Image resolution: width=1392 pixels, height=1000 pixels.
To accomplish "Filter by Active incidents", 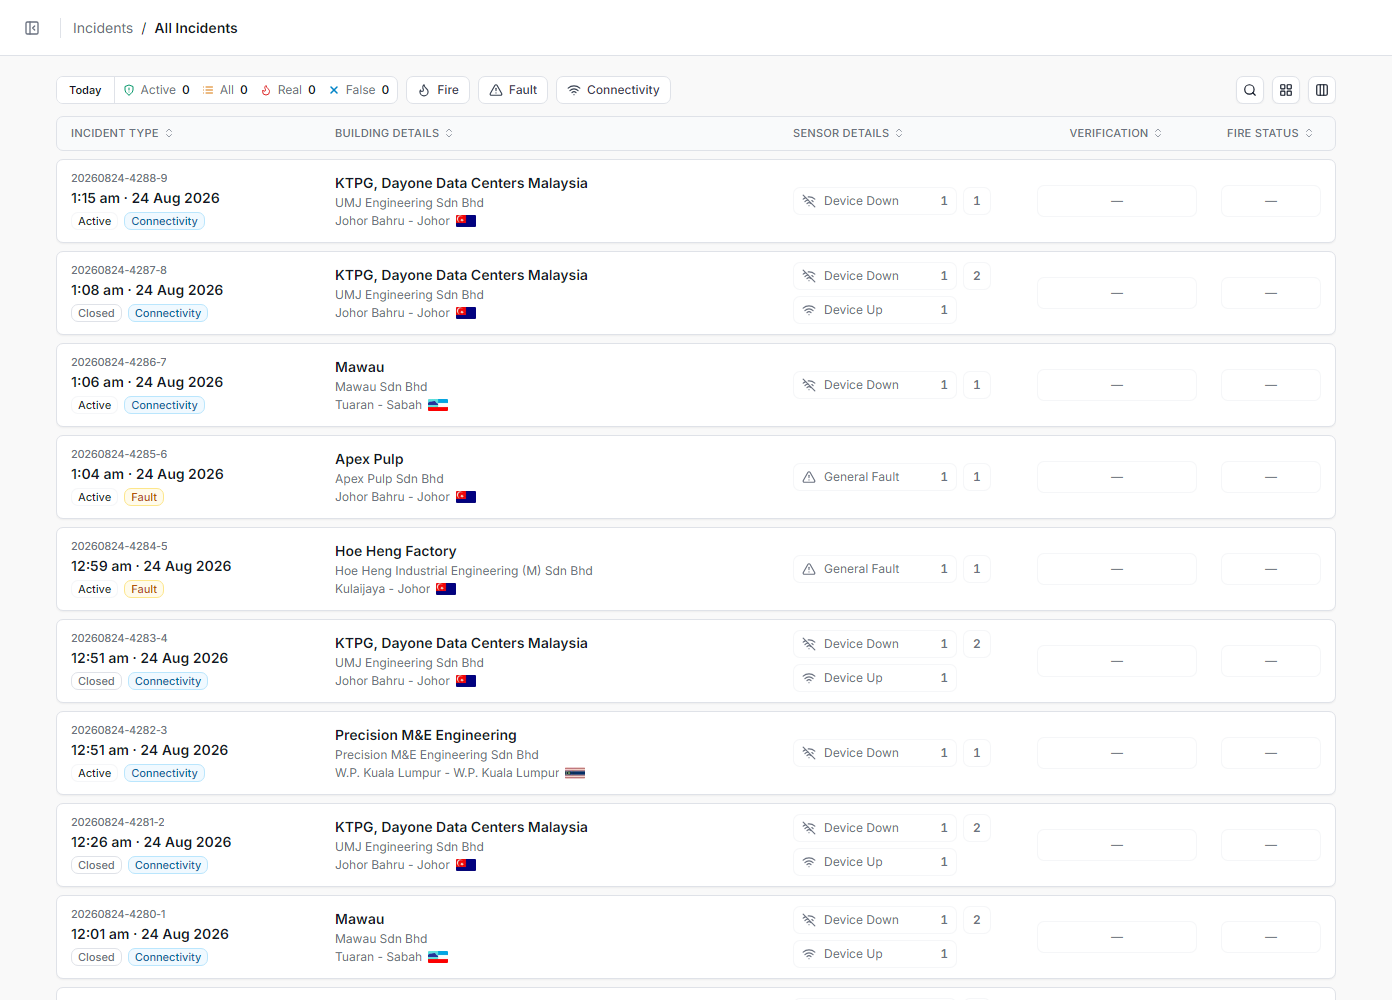I will [156, 90].
